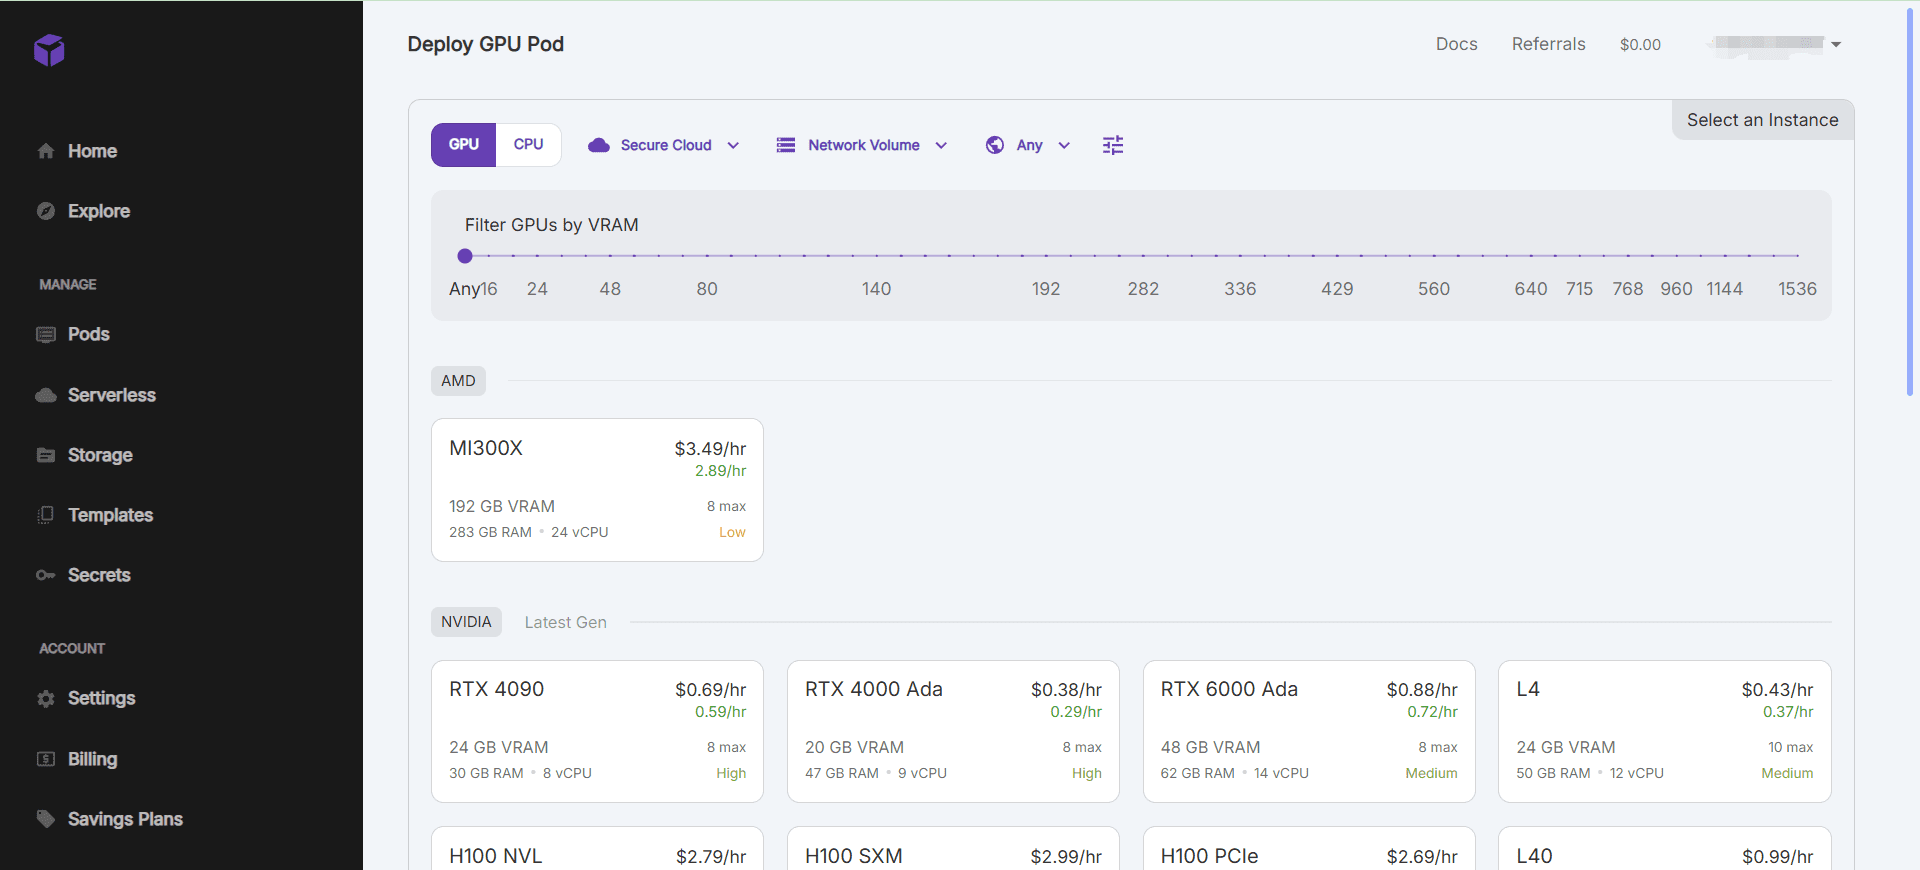Click the Pods sidebar icon
The width and height of the screenshot is (1920, 870).
pyautogui.click(x=46, y=334)
